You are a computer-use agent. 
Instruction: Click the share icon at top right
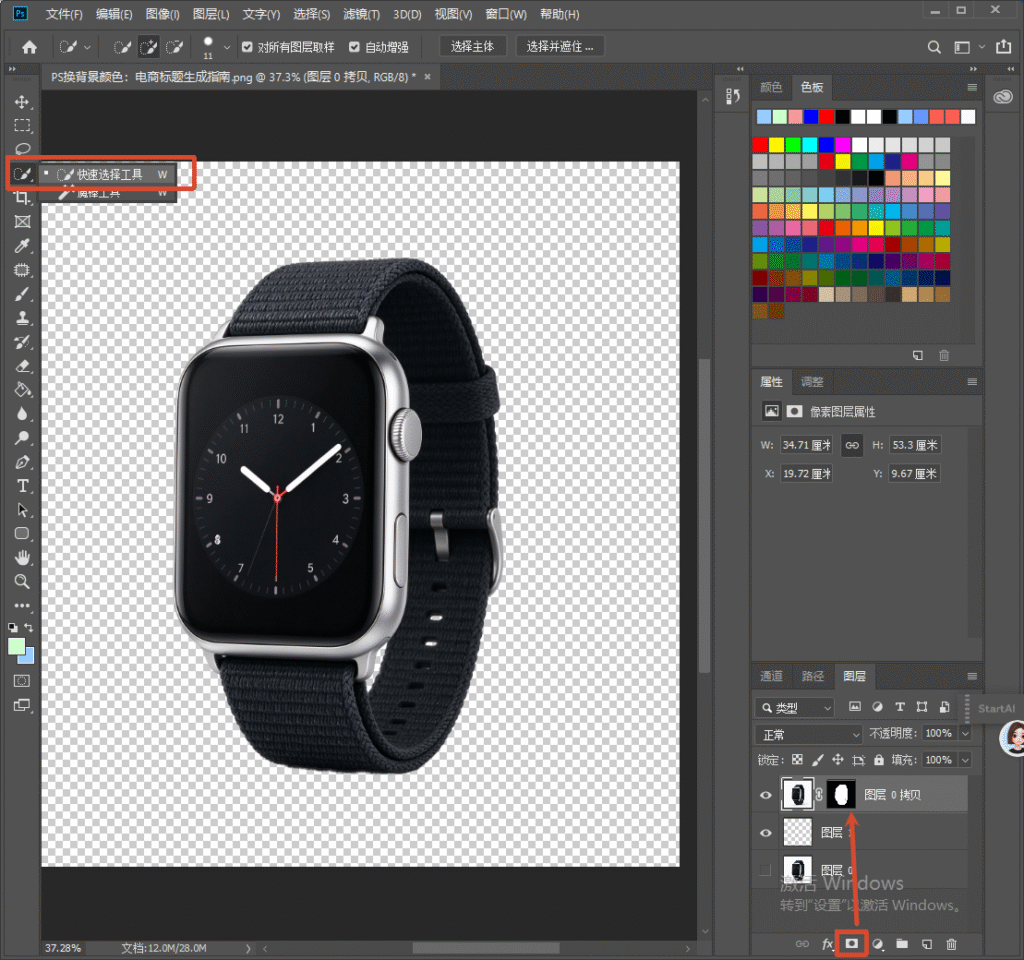click(1003, 46)
